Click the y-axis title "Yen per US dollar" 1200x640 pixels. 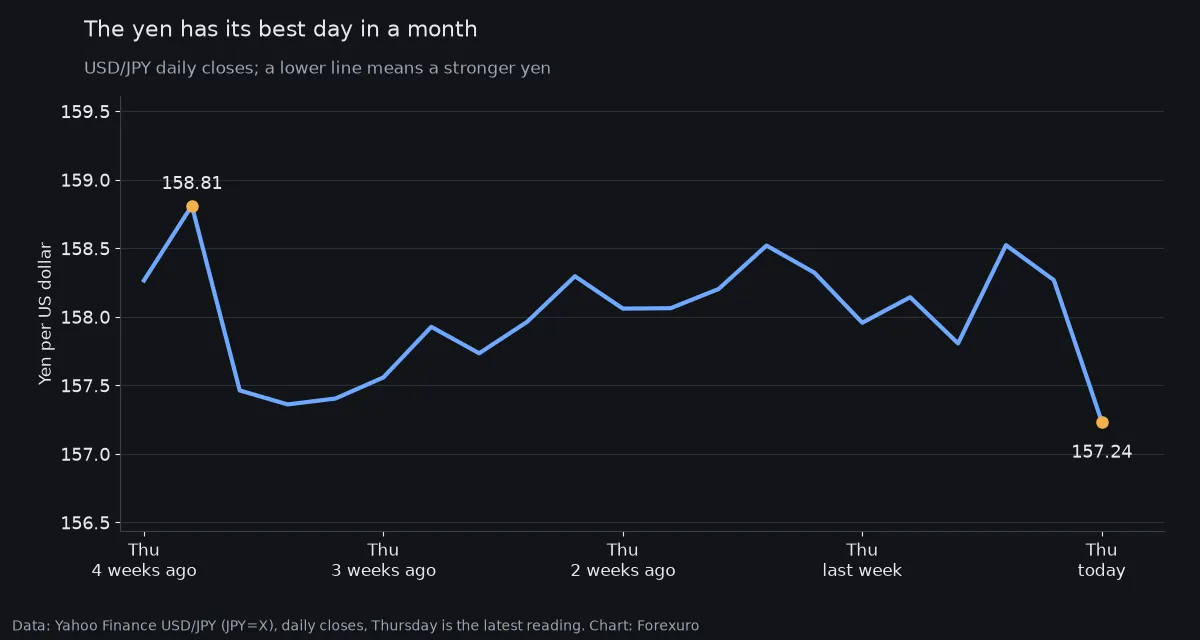[45, 313]
